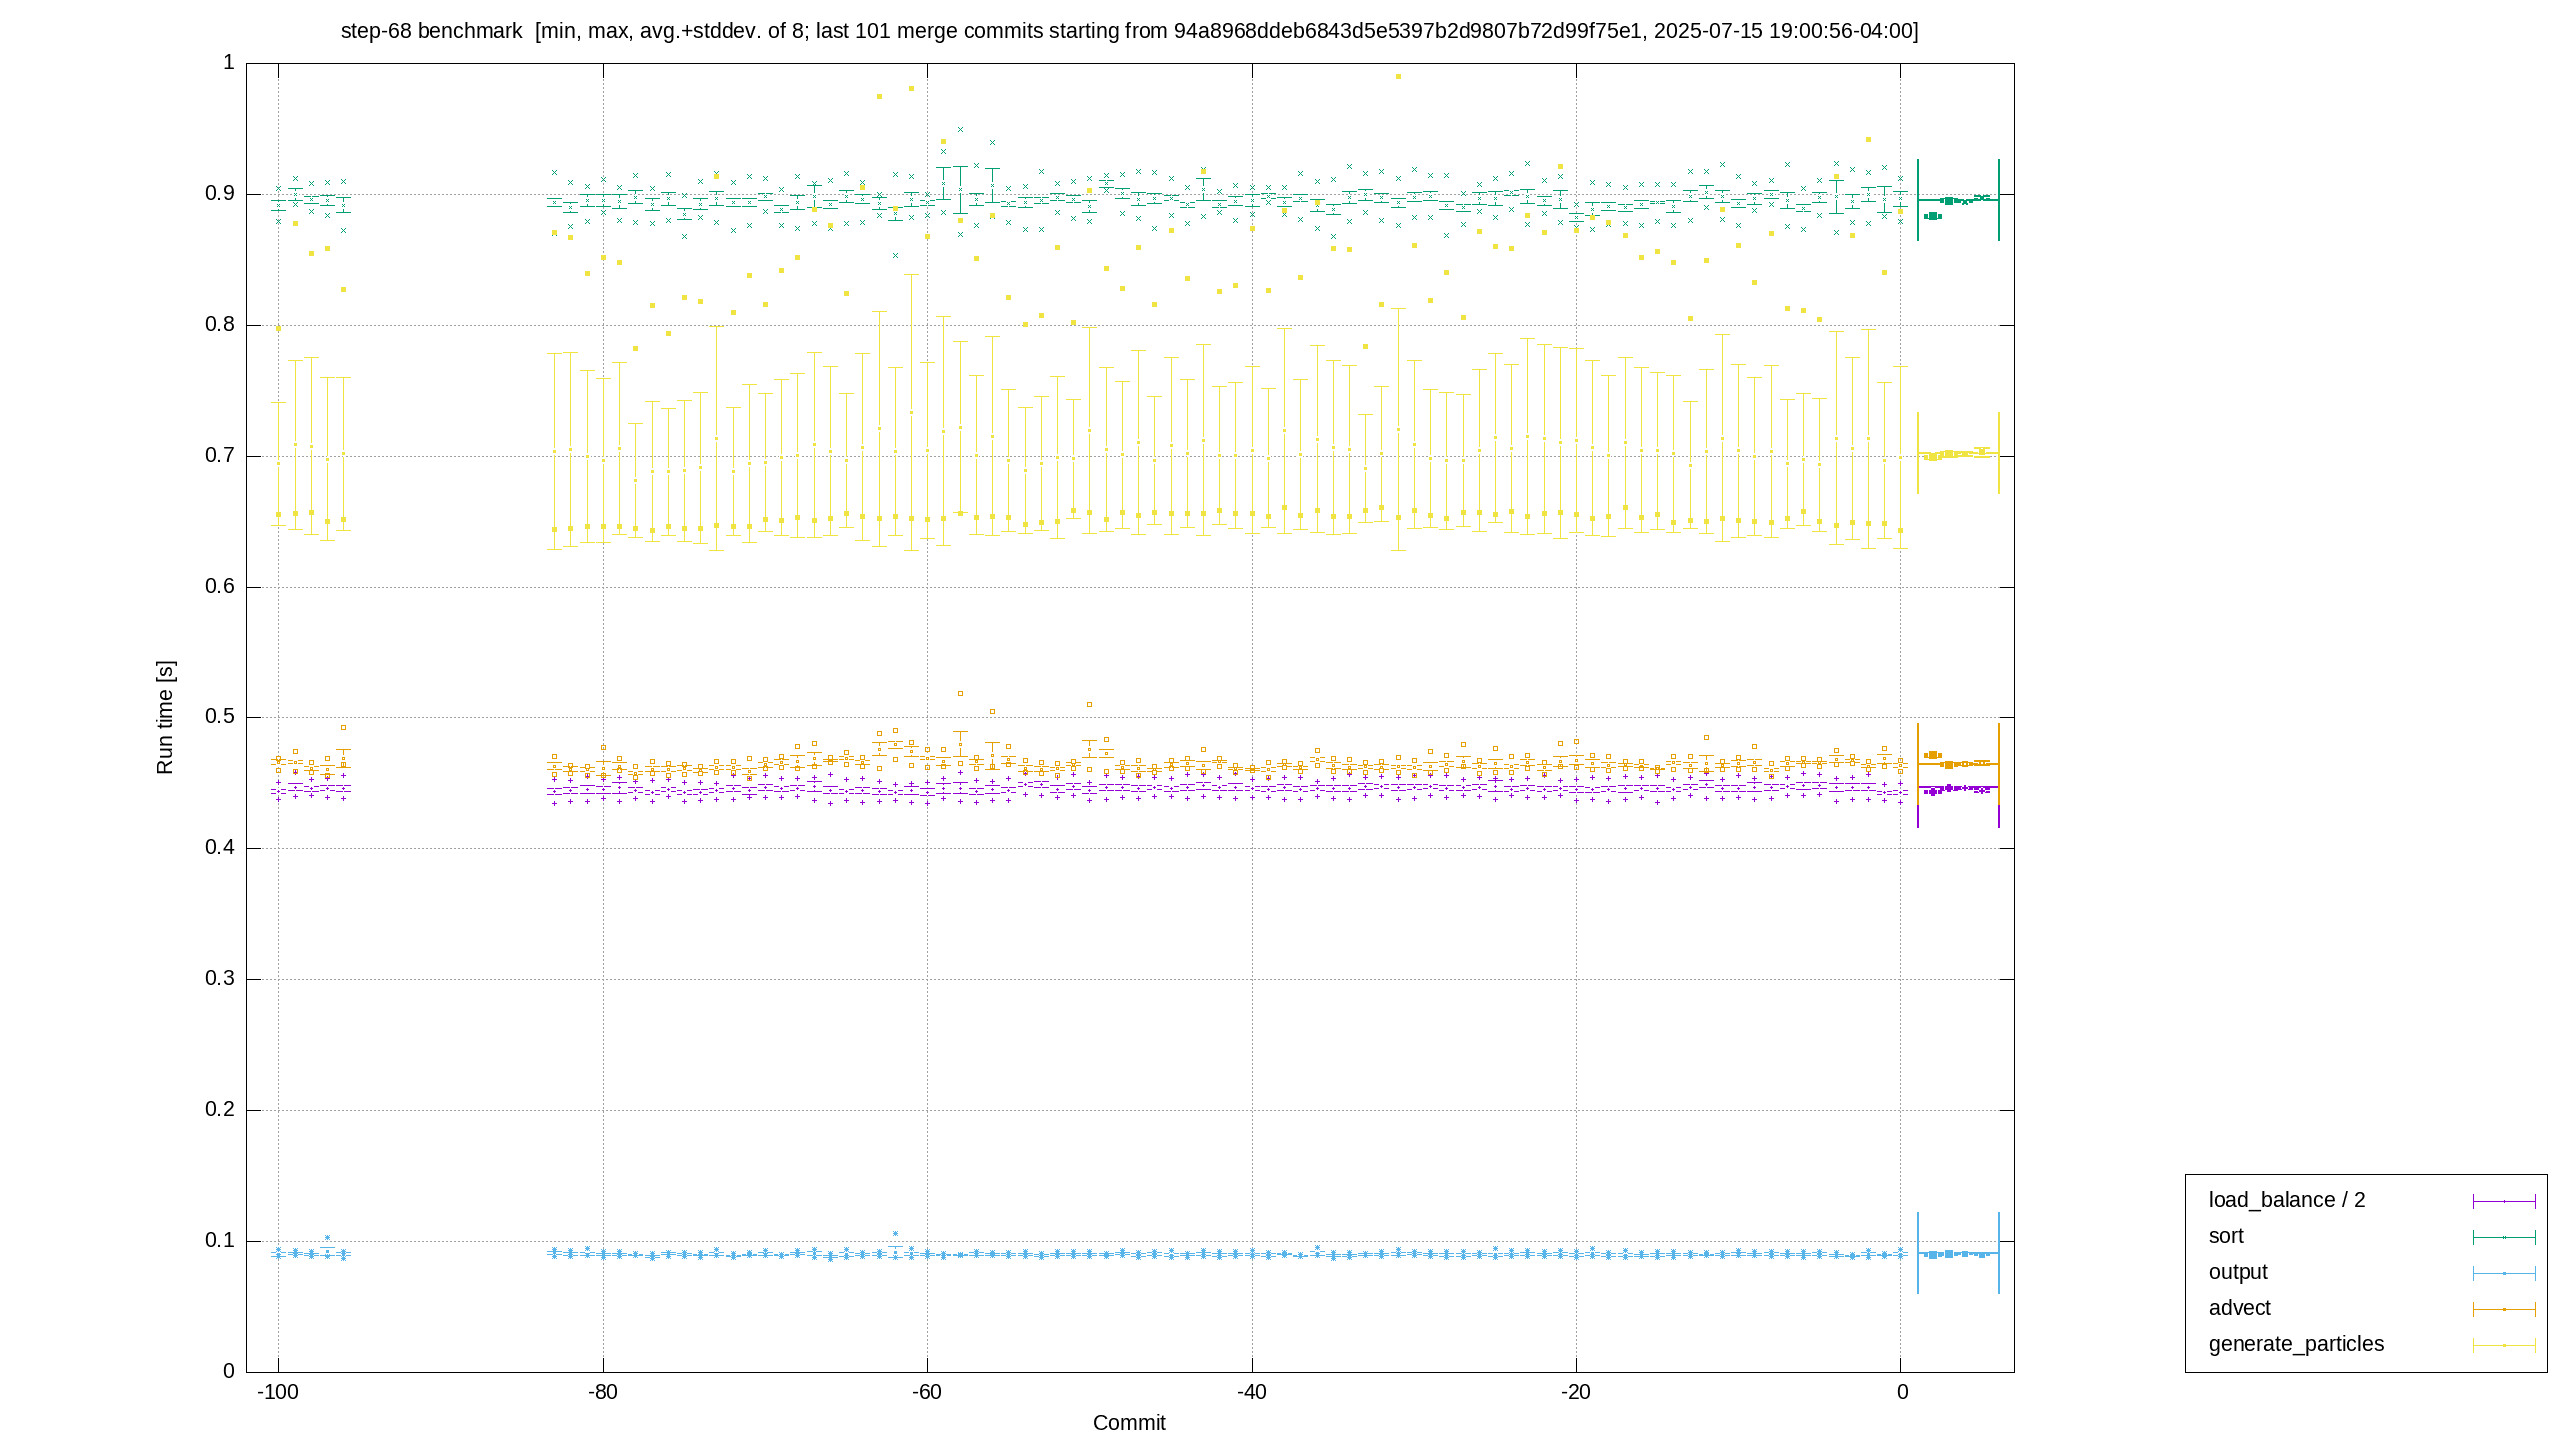This screenshot has height=1440, width=2560.
Task: Click the -60 x-axis tick label
Action: (927, 1392)
